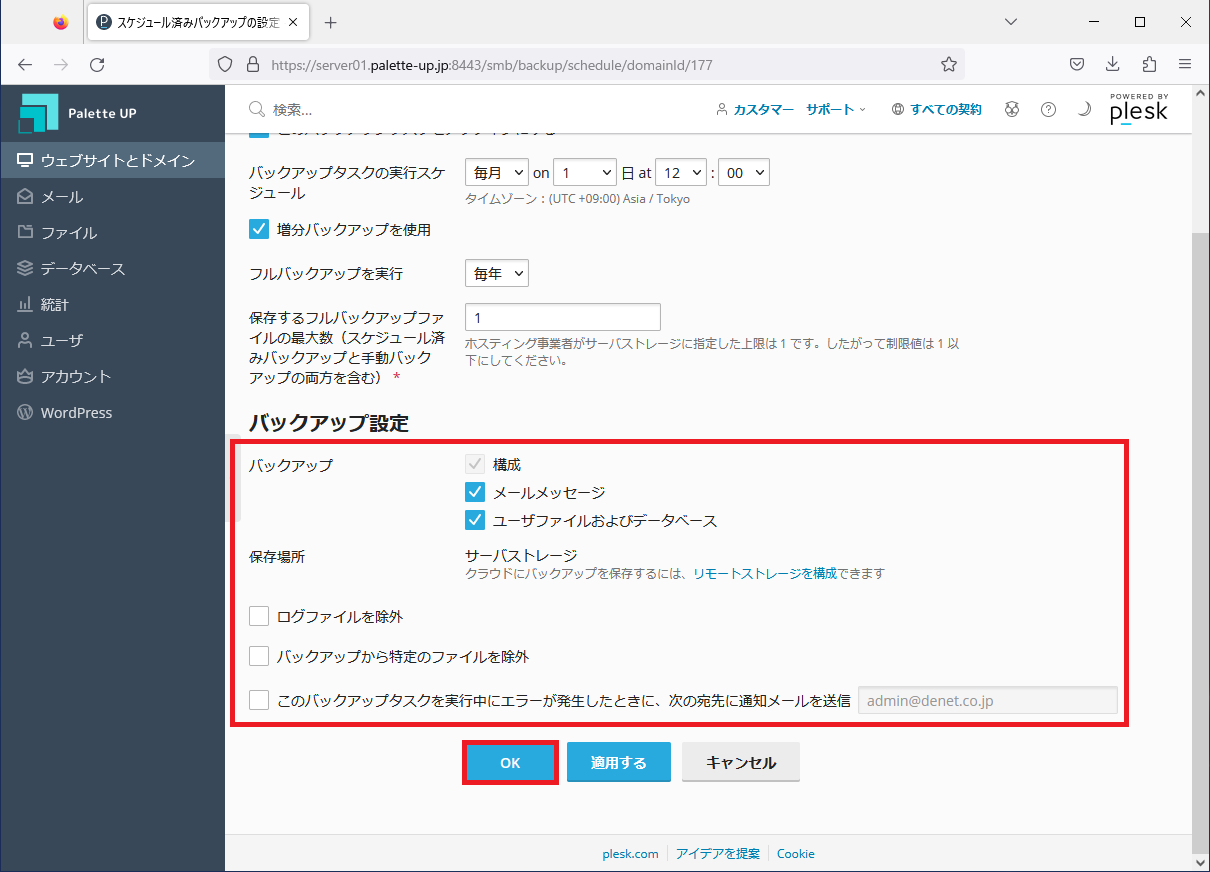Open the help question mark icon
Viewport: 1210px width, 872px height.
click(1048, 110)
